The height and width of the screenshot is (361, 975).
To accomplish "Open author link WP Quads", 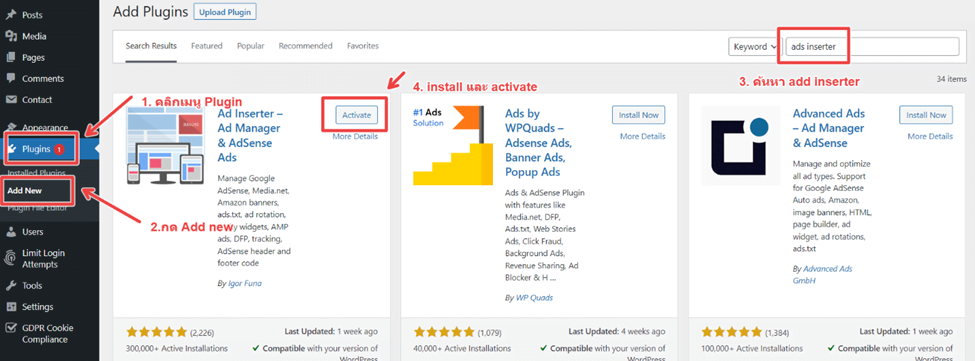I will click(534, 298).
